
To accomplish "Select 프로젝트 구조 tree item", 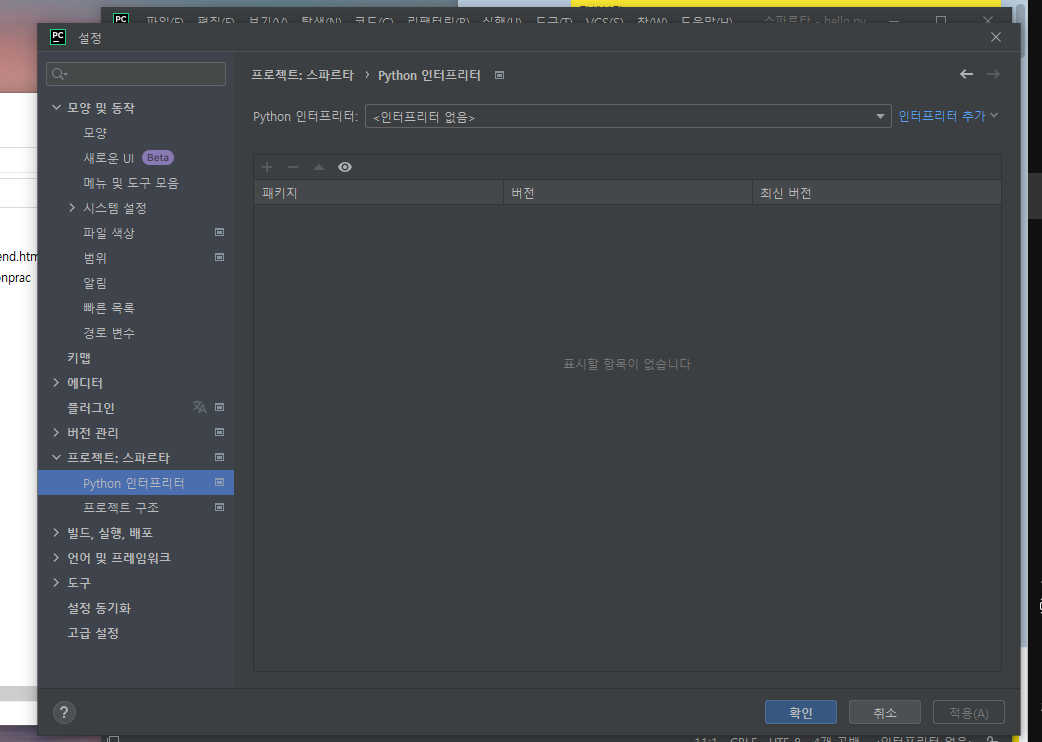I will coord(121,508).
